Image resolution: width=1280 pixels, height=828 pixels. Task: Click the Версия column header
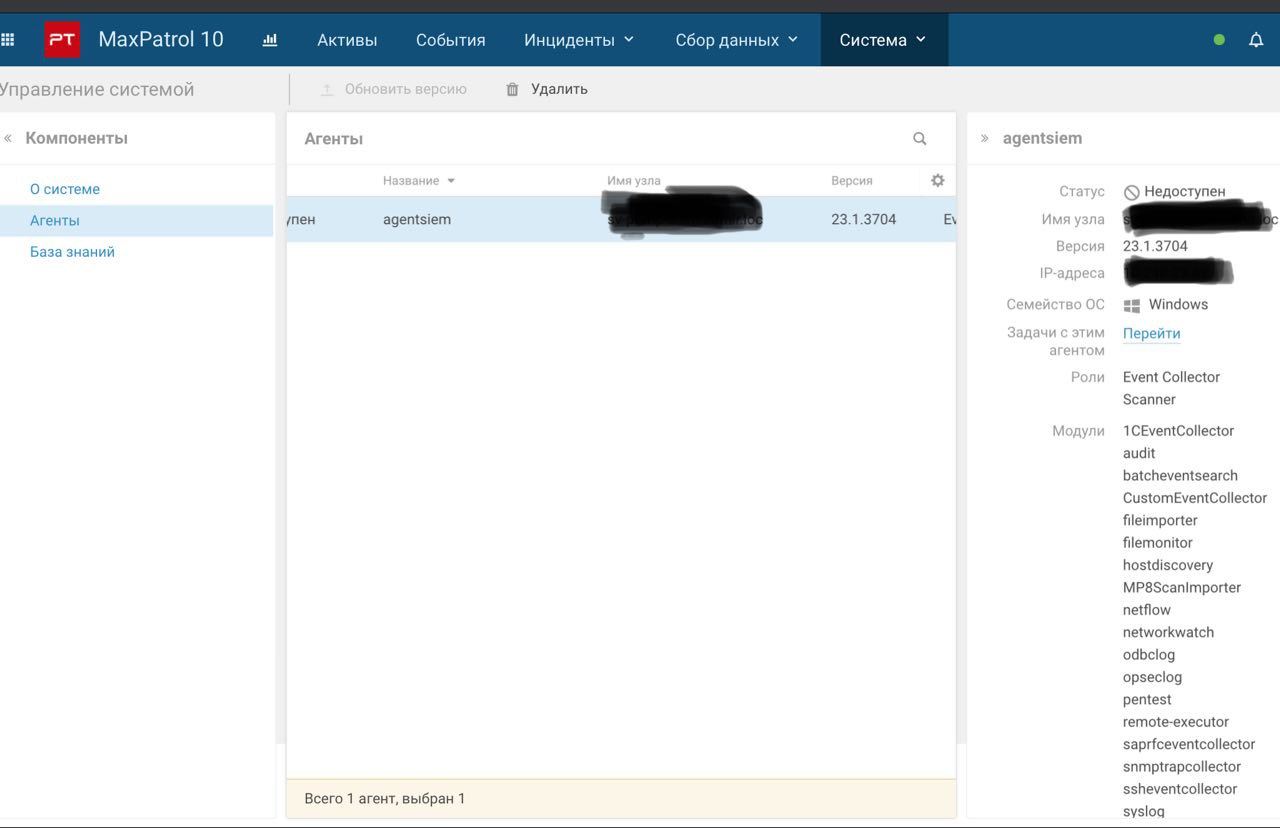pyautogui.click(x=852, y=181)
